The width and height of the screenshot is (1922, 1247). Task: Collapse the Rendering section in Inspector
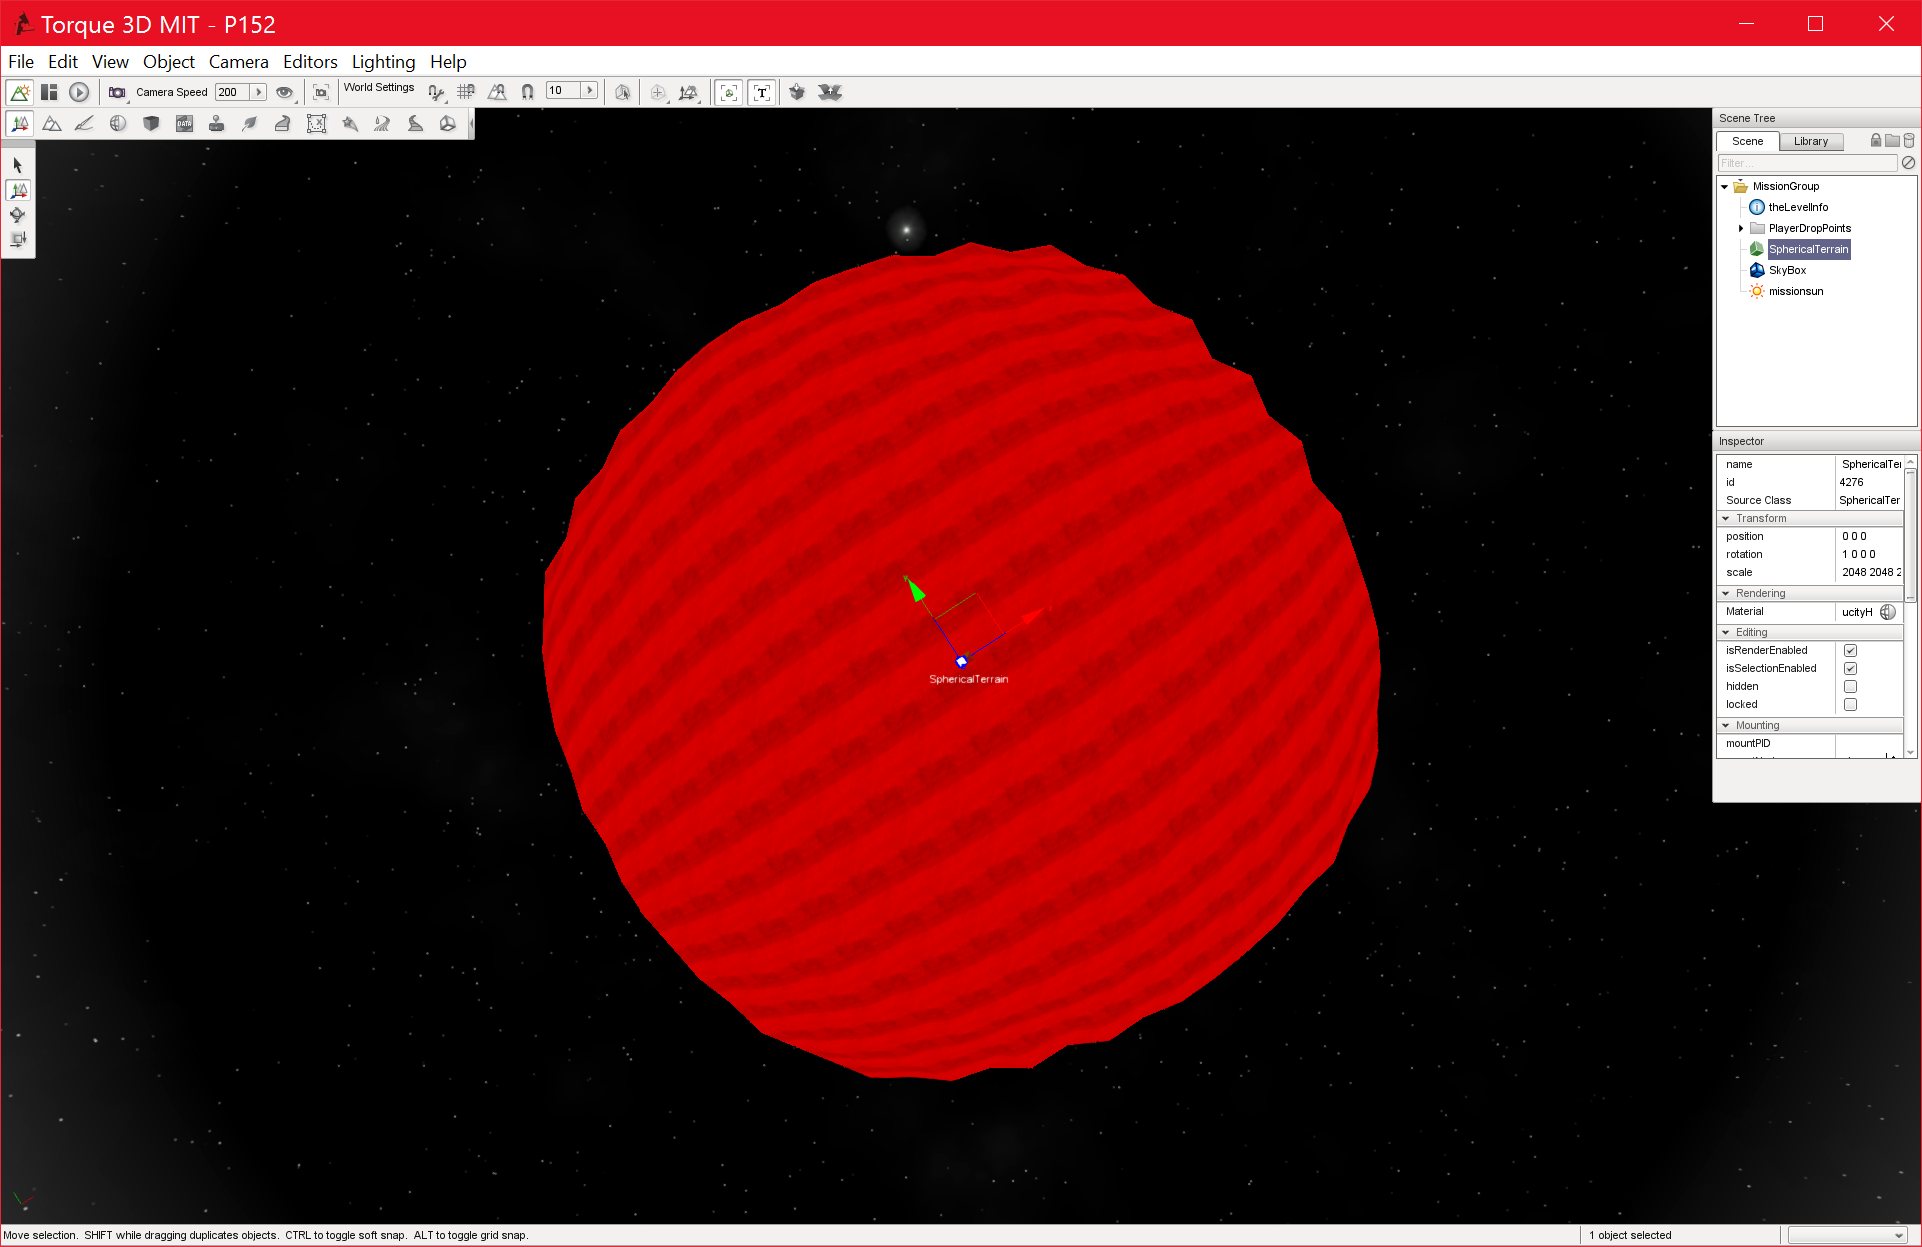click(x=1726, y=593)
